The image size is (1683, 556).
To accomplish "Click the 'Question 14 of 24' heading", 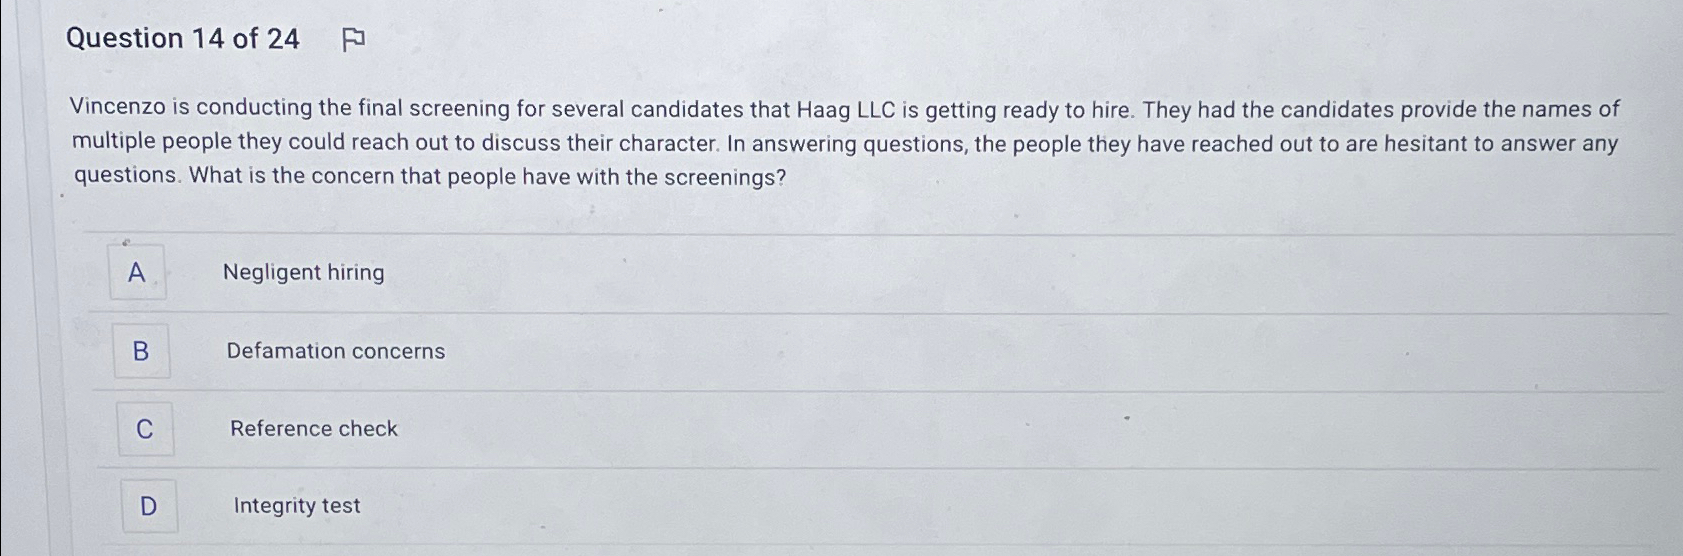I will [182, 39].
